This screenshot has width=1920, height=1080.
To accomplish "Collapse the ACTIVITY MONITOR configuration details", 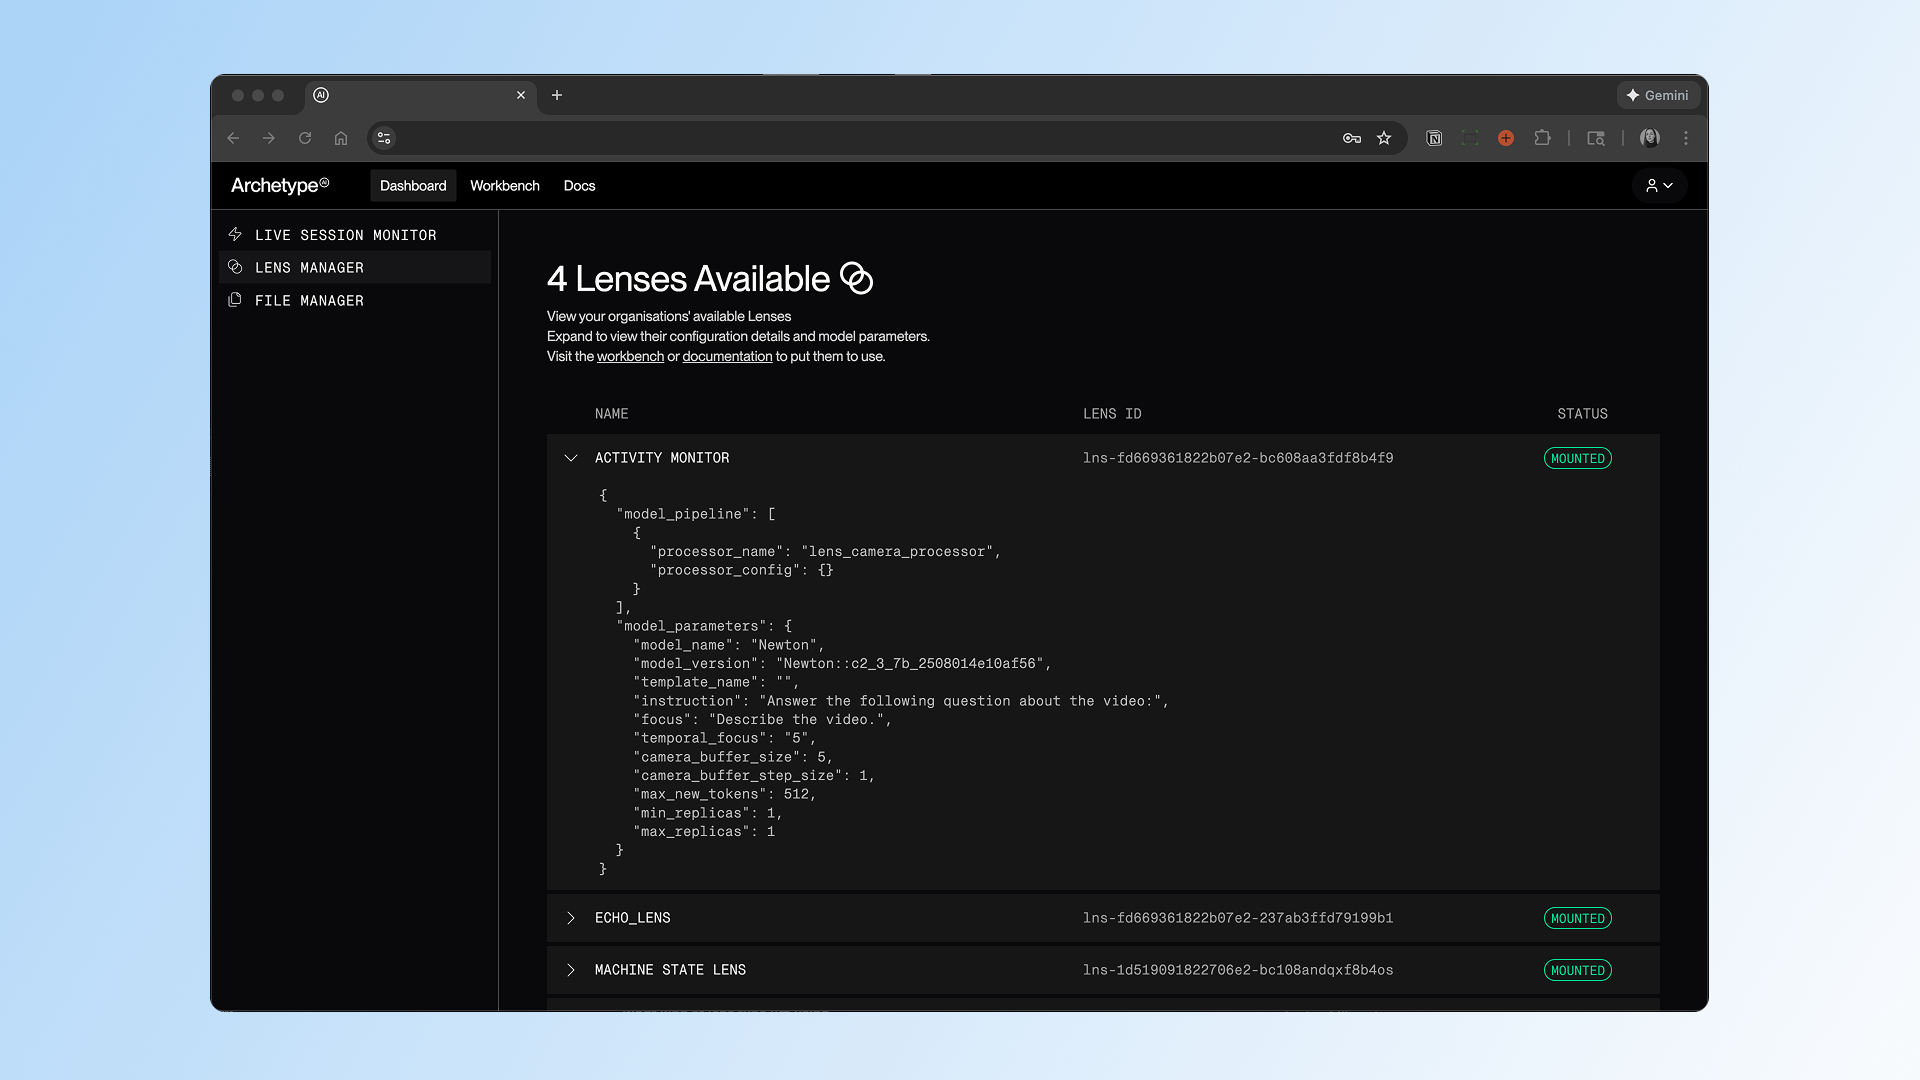I will pyautogui.click(x=570, y=458).
